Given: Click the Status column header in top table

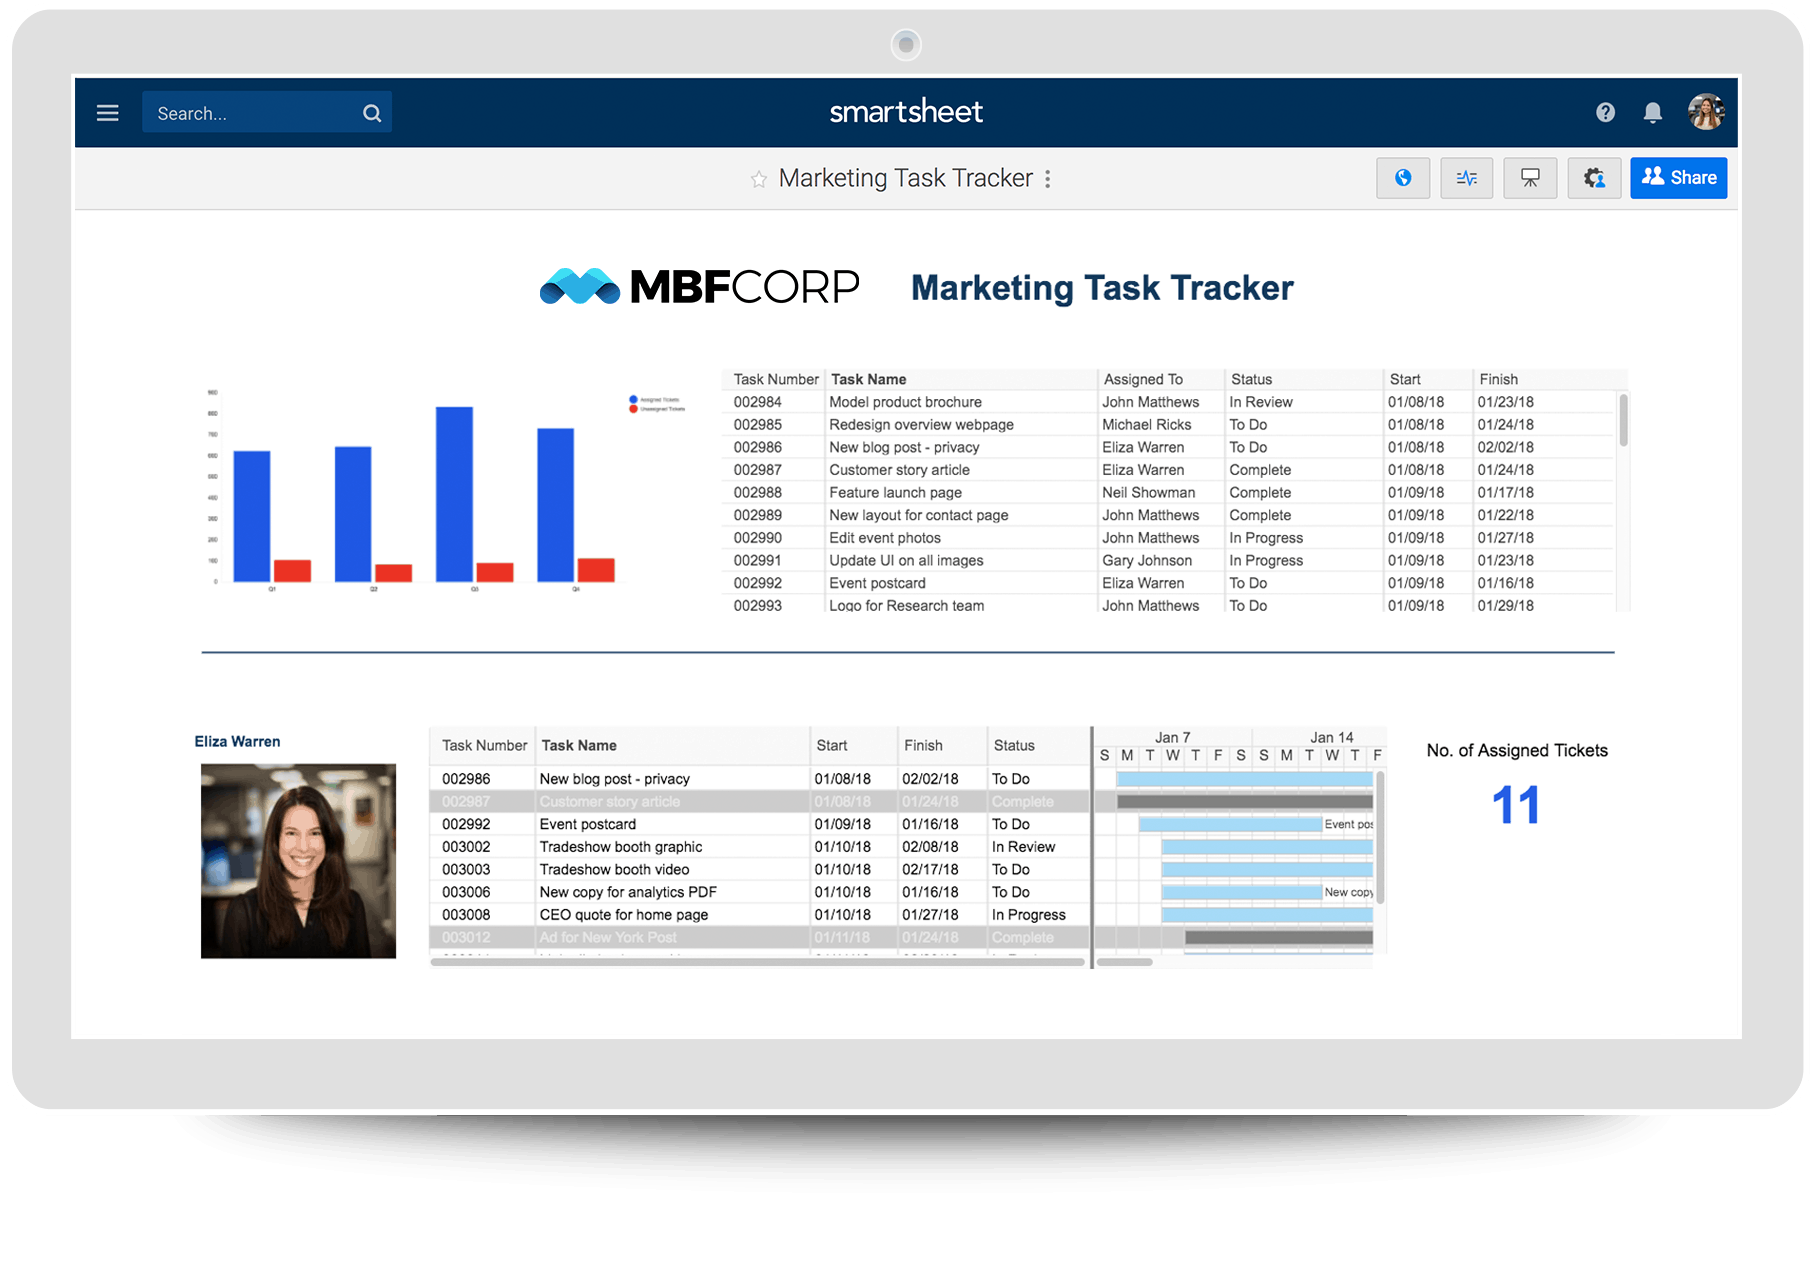Looking at the screenshot, I should click(1251, 379).
